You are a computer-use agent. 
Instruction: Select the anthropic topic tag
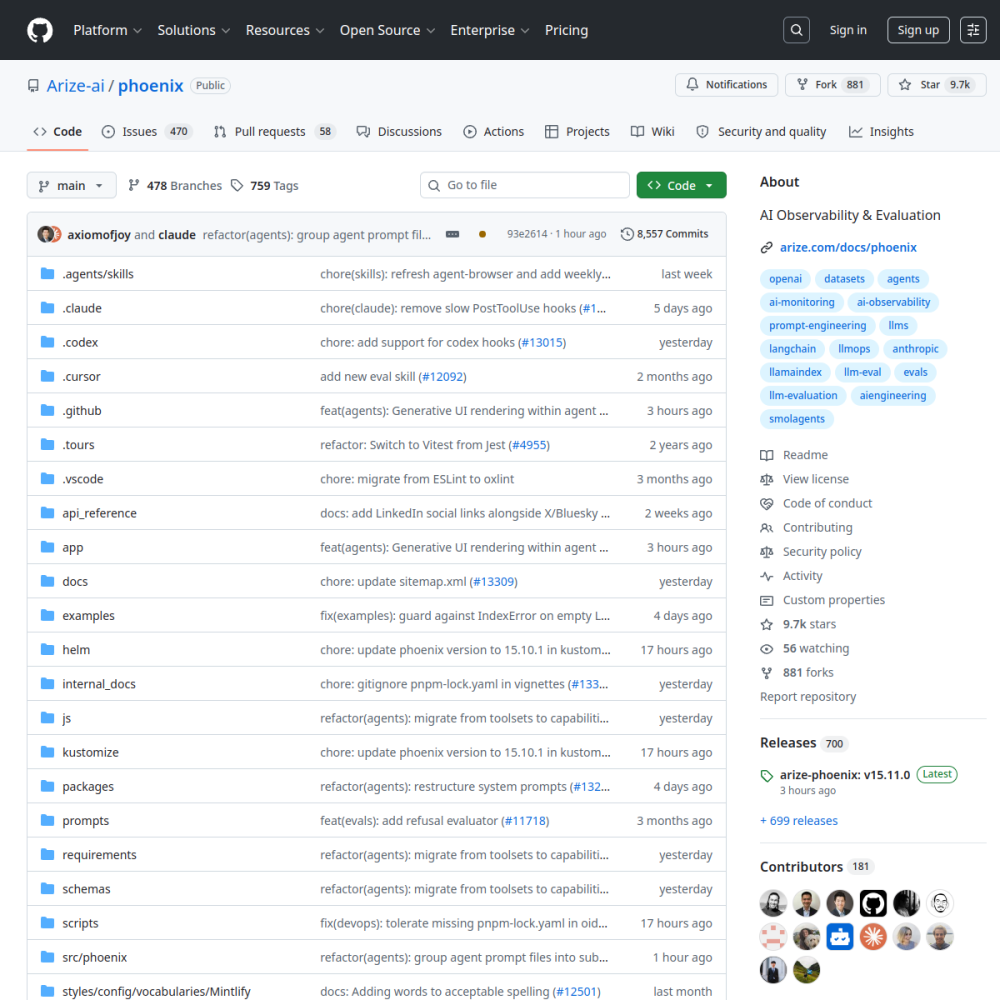[915, 349]
